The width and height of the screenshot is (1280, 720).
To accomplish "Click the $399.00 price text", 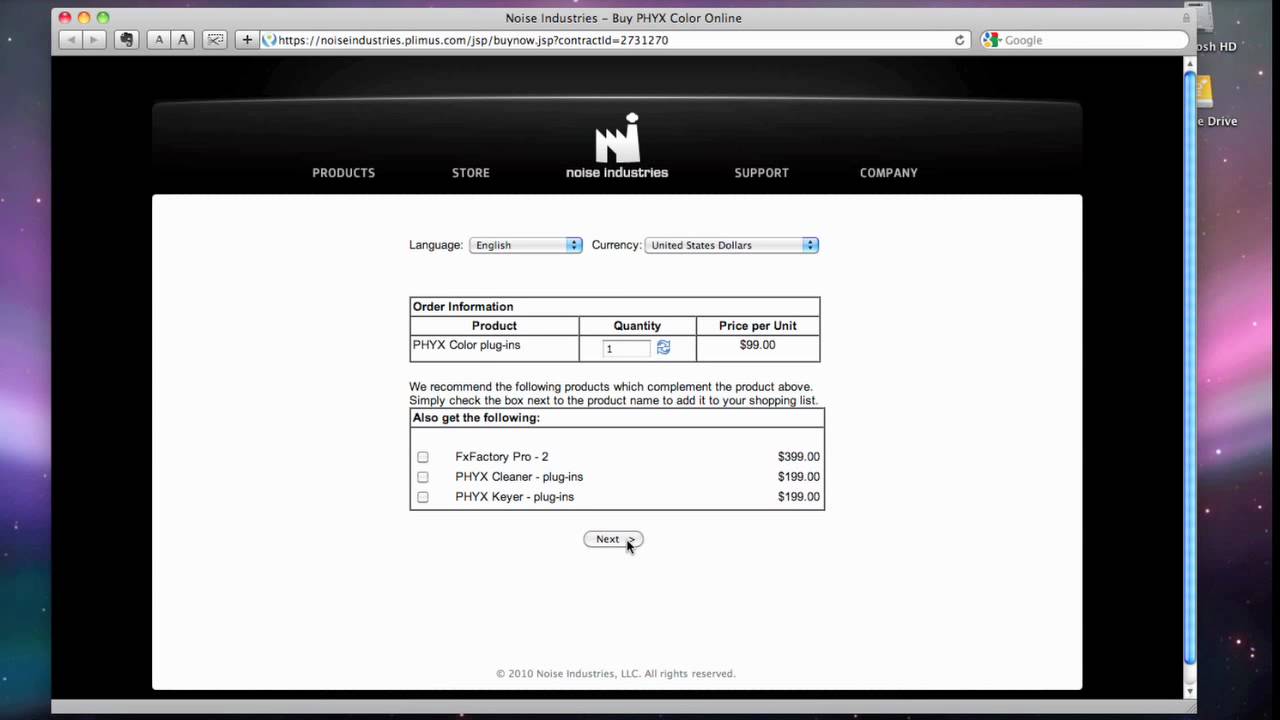I will pyautogui.click(x=799, y=457).
